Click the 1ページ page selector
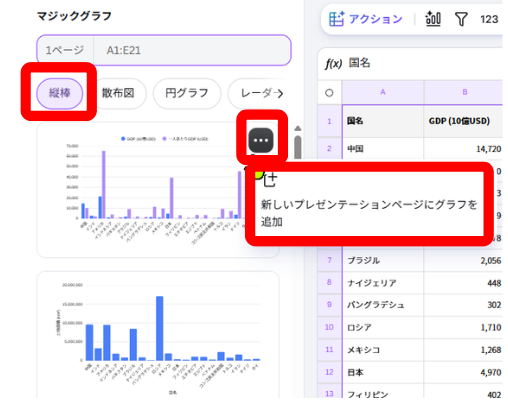 point(65,50)
